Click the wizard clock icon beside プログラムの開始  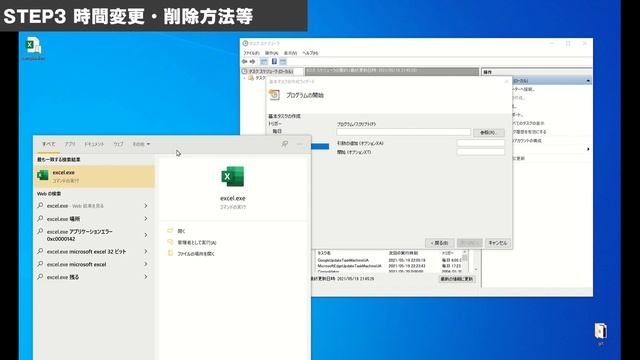[274, 95]
